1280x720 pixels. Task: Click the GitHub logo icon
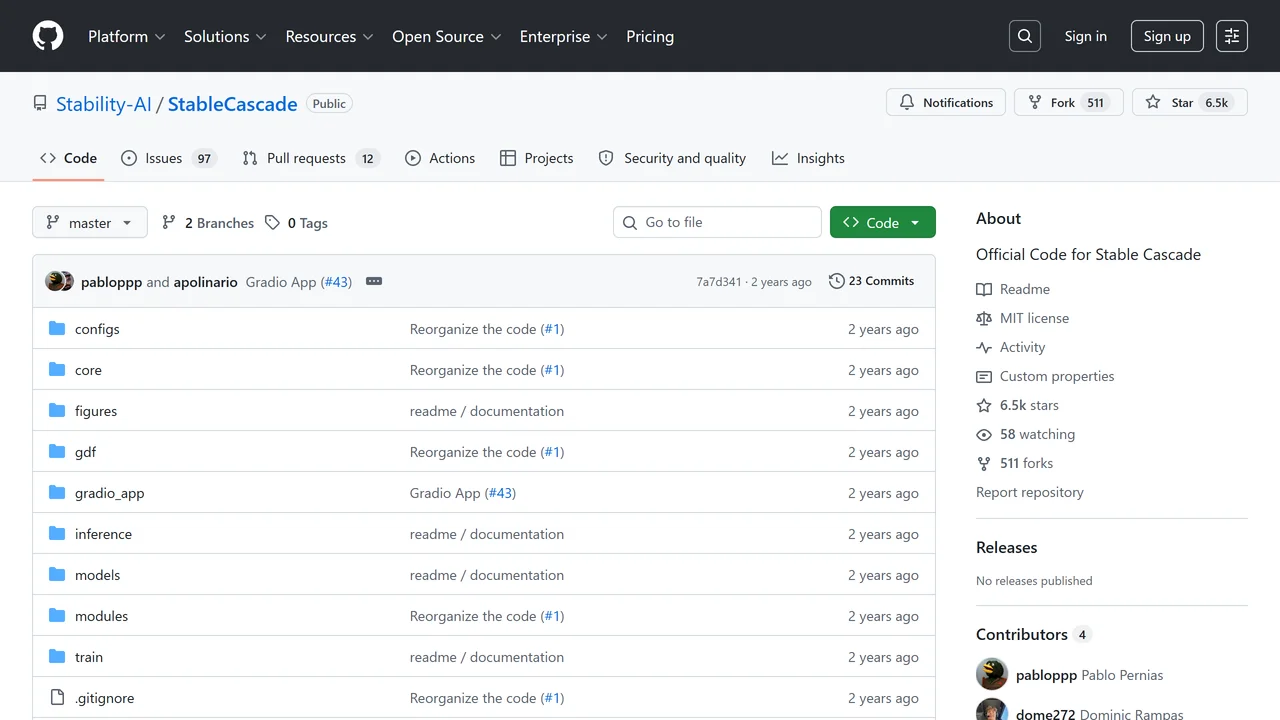click(48, 36)
